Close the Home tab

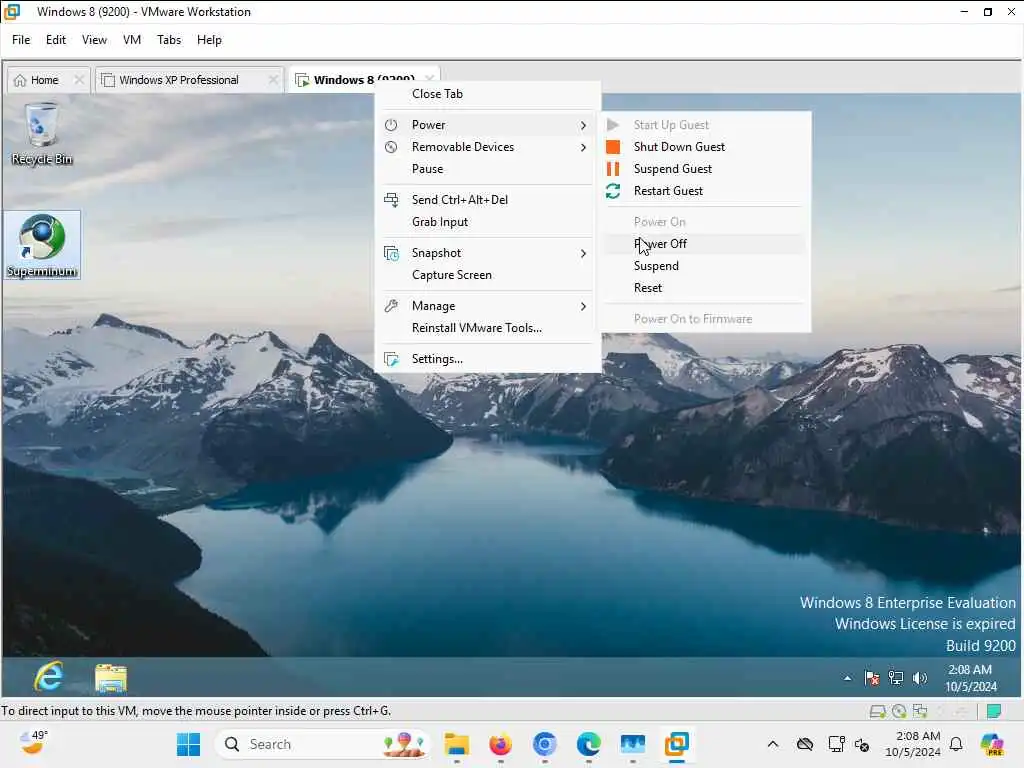click(x=79, y=80)
